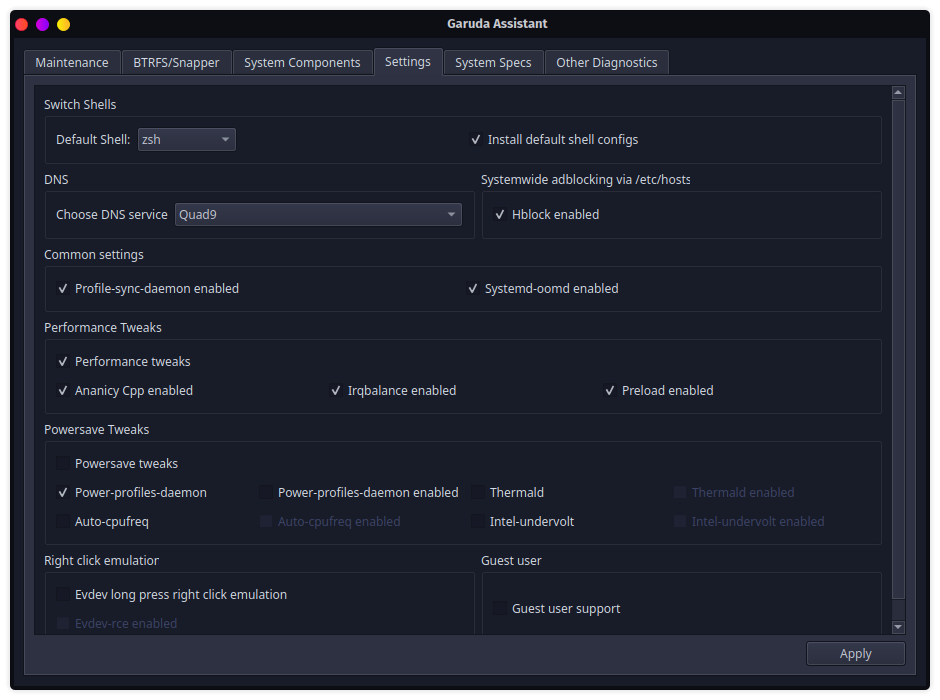940x700 pixels.
Task: Switch to the Maintenance tab
Action: pyautogui.click(x=72, y=62)
